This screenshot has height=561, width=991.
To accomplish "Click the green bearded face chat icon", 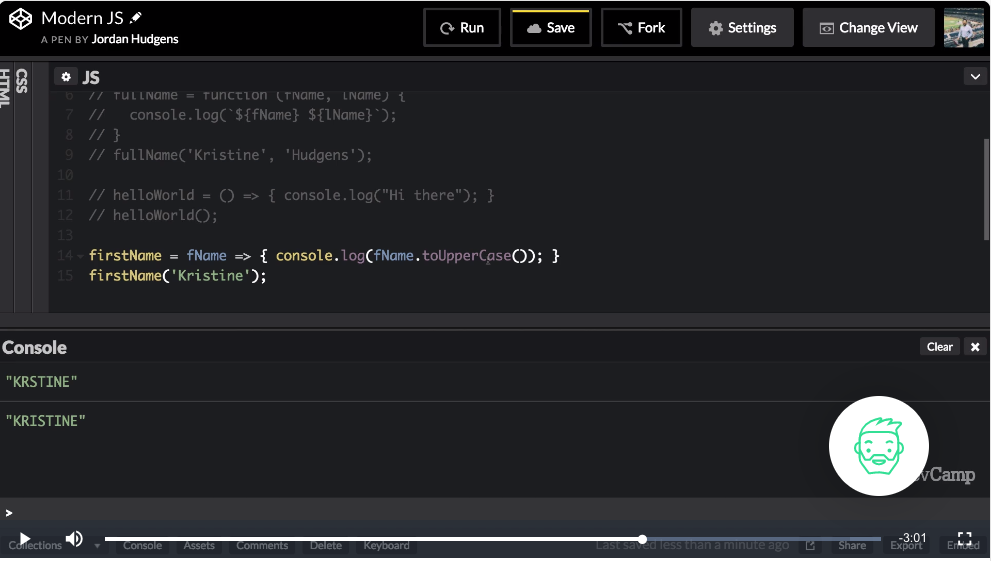I will pos(879,446).
